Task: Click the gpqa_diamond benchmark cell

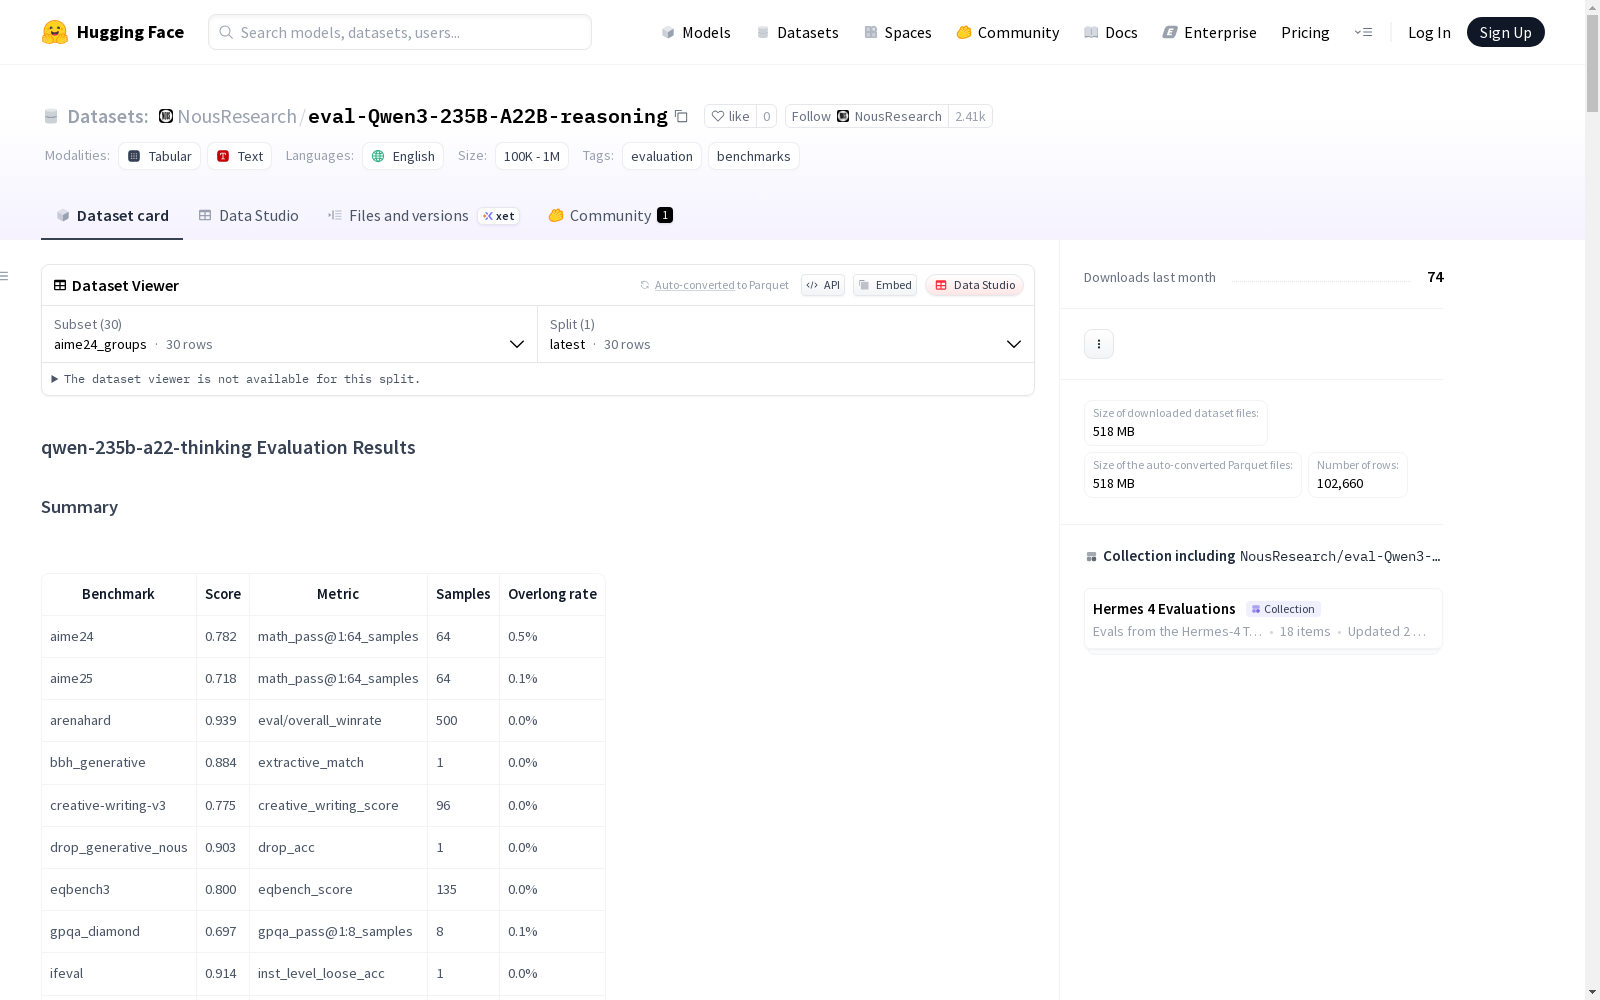Action: point(119,931)
